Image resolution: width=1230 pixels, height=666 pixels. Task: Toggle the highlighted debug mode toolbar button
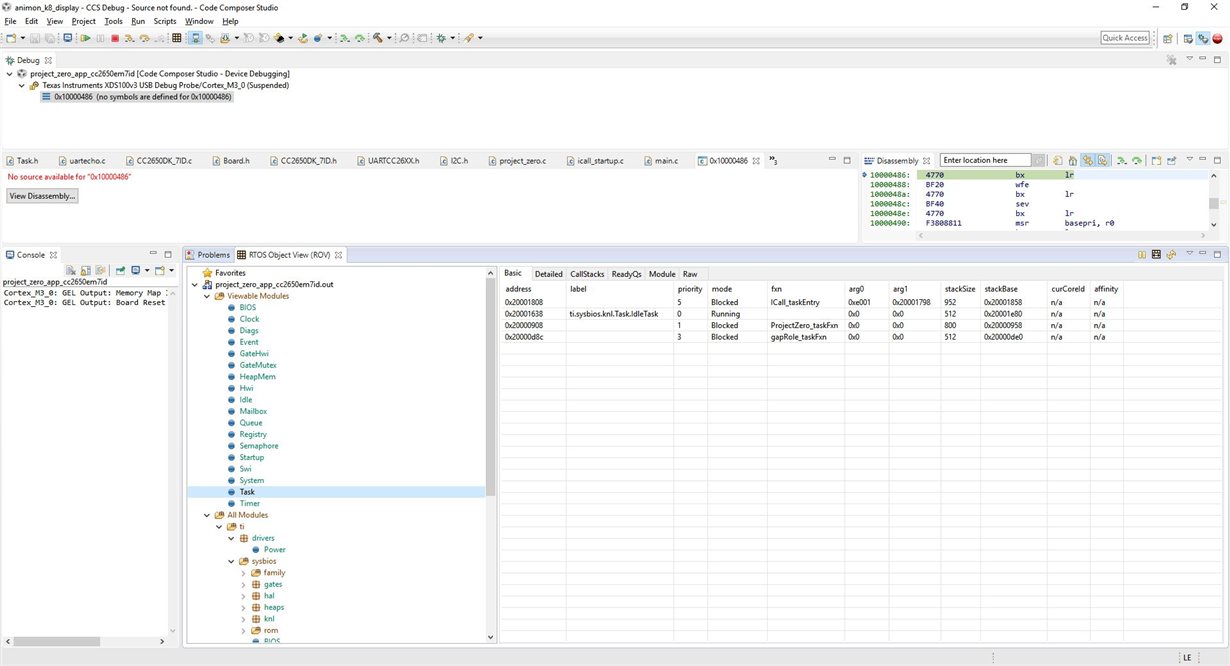tap(196, 38)
